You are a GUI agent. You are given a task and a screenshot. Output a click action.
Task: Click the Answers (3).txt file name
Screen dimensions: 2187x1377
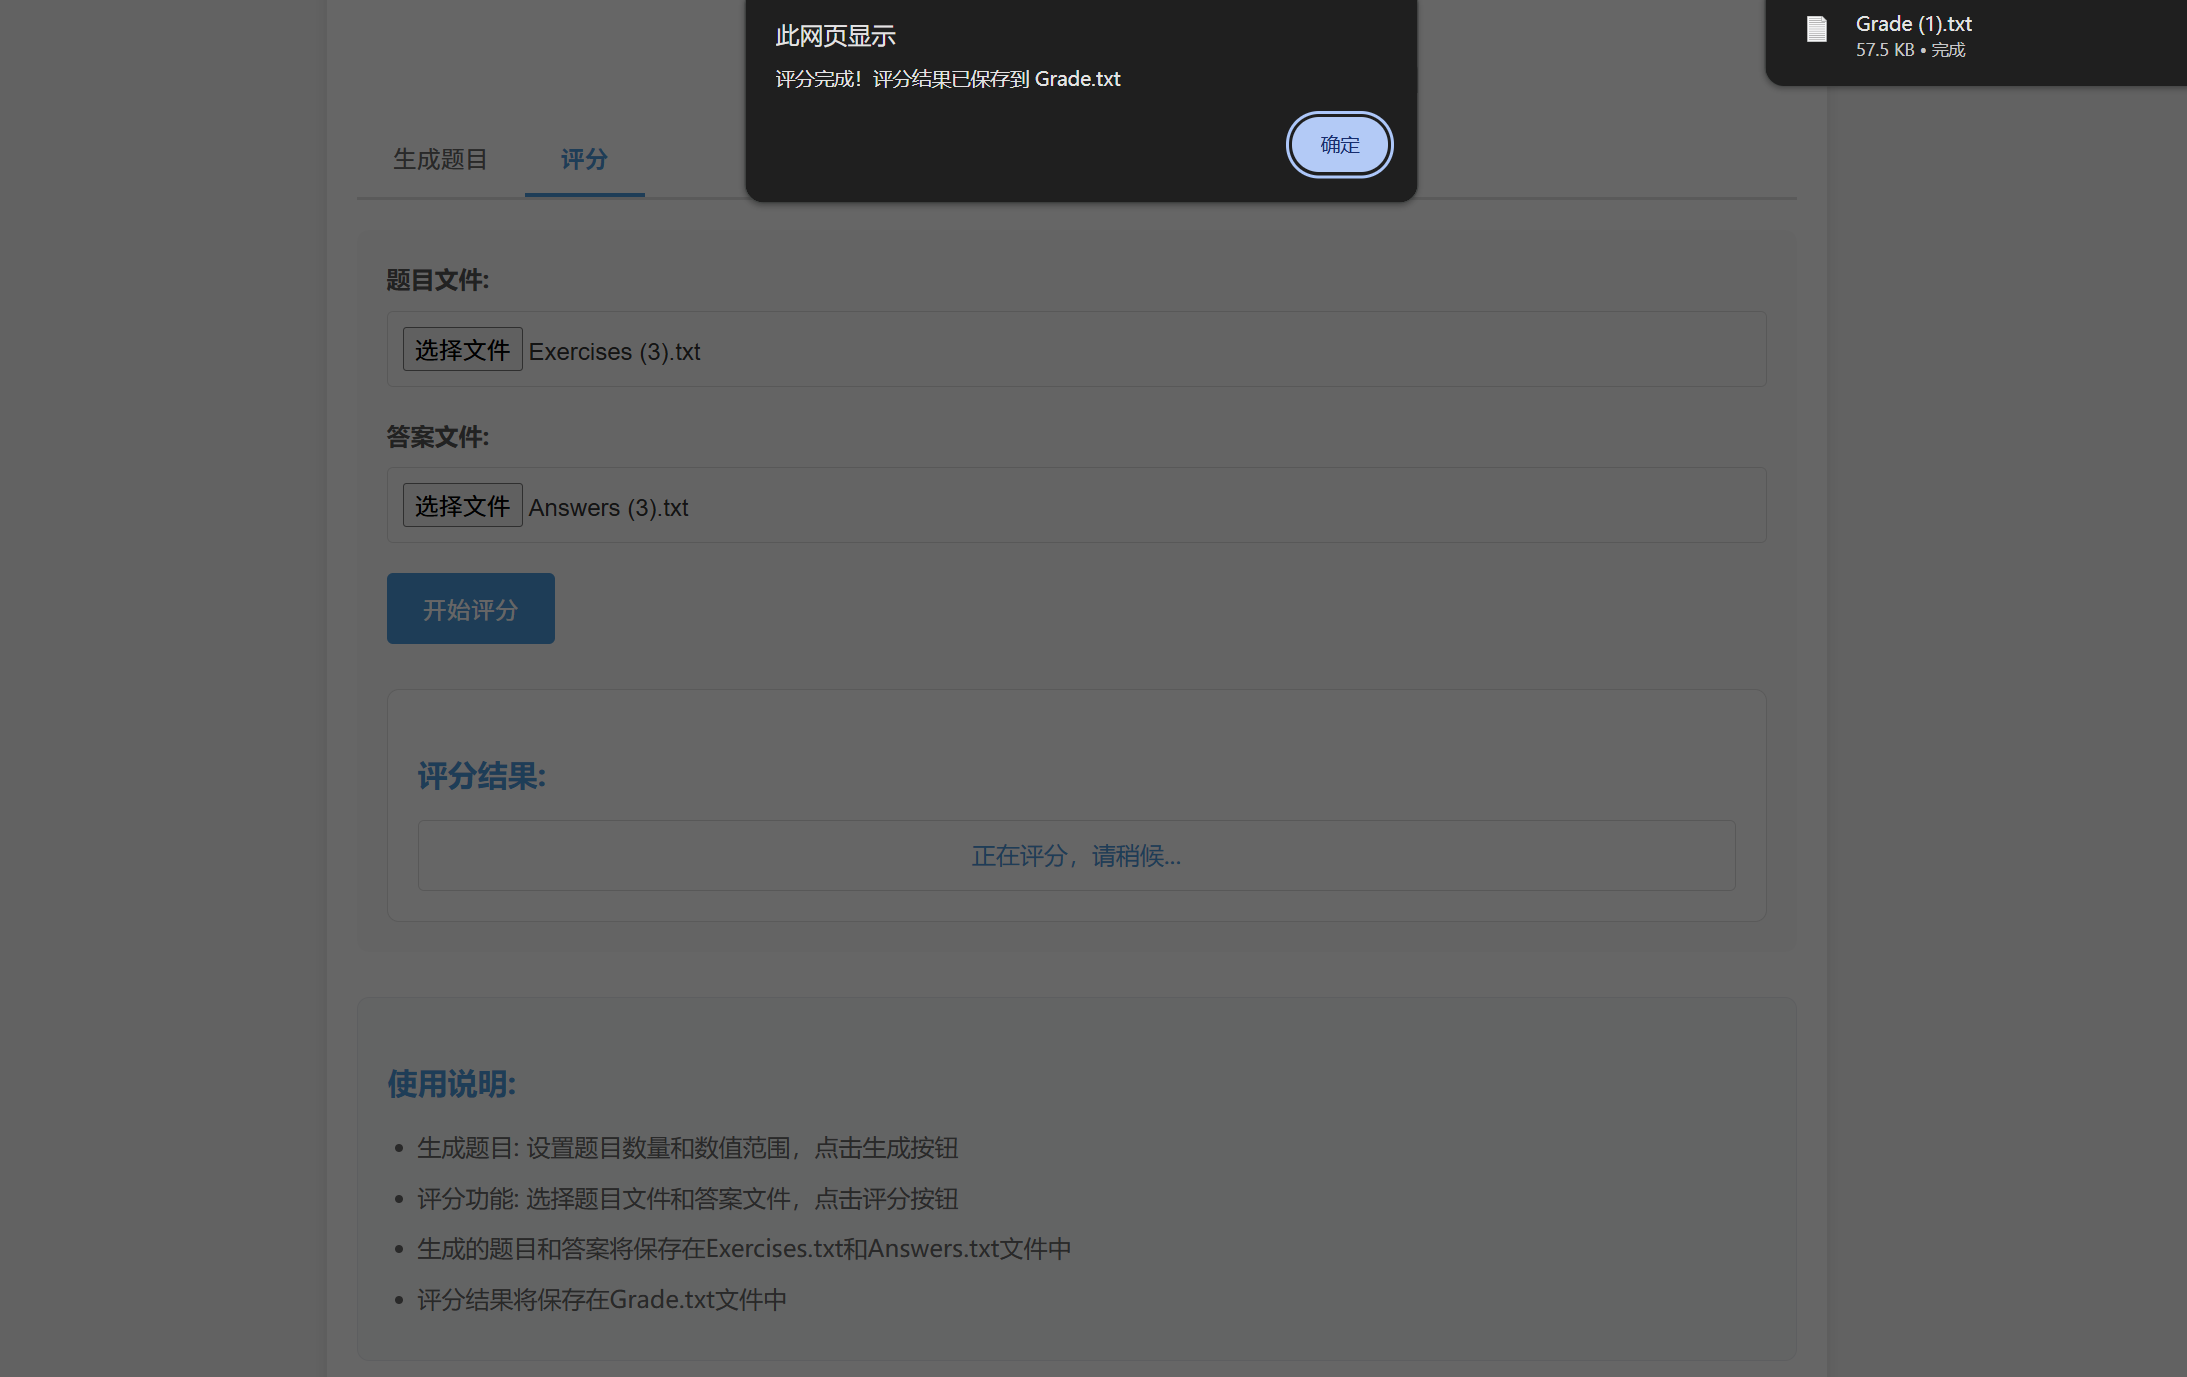608,508
